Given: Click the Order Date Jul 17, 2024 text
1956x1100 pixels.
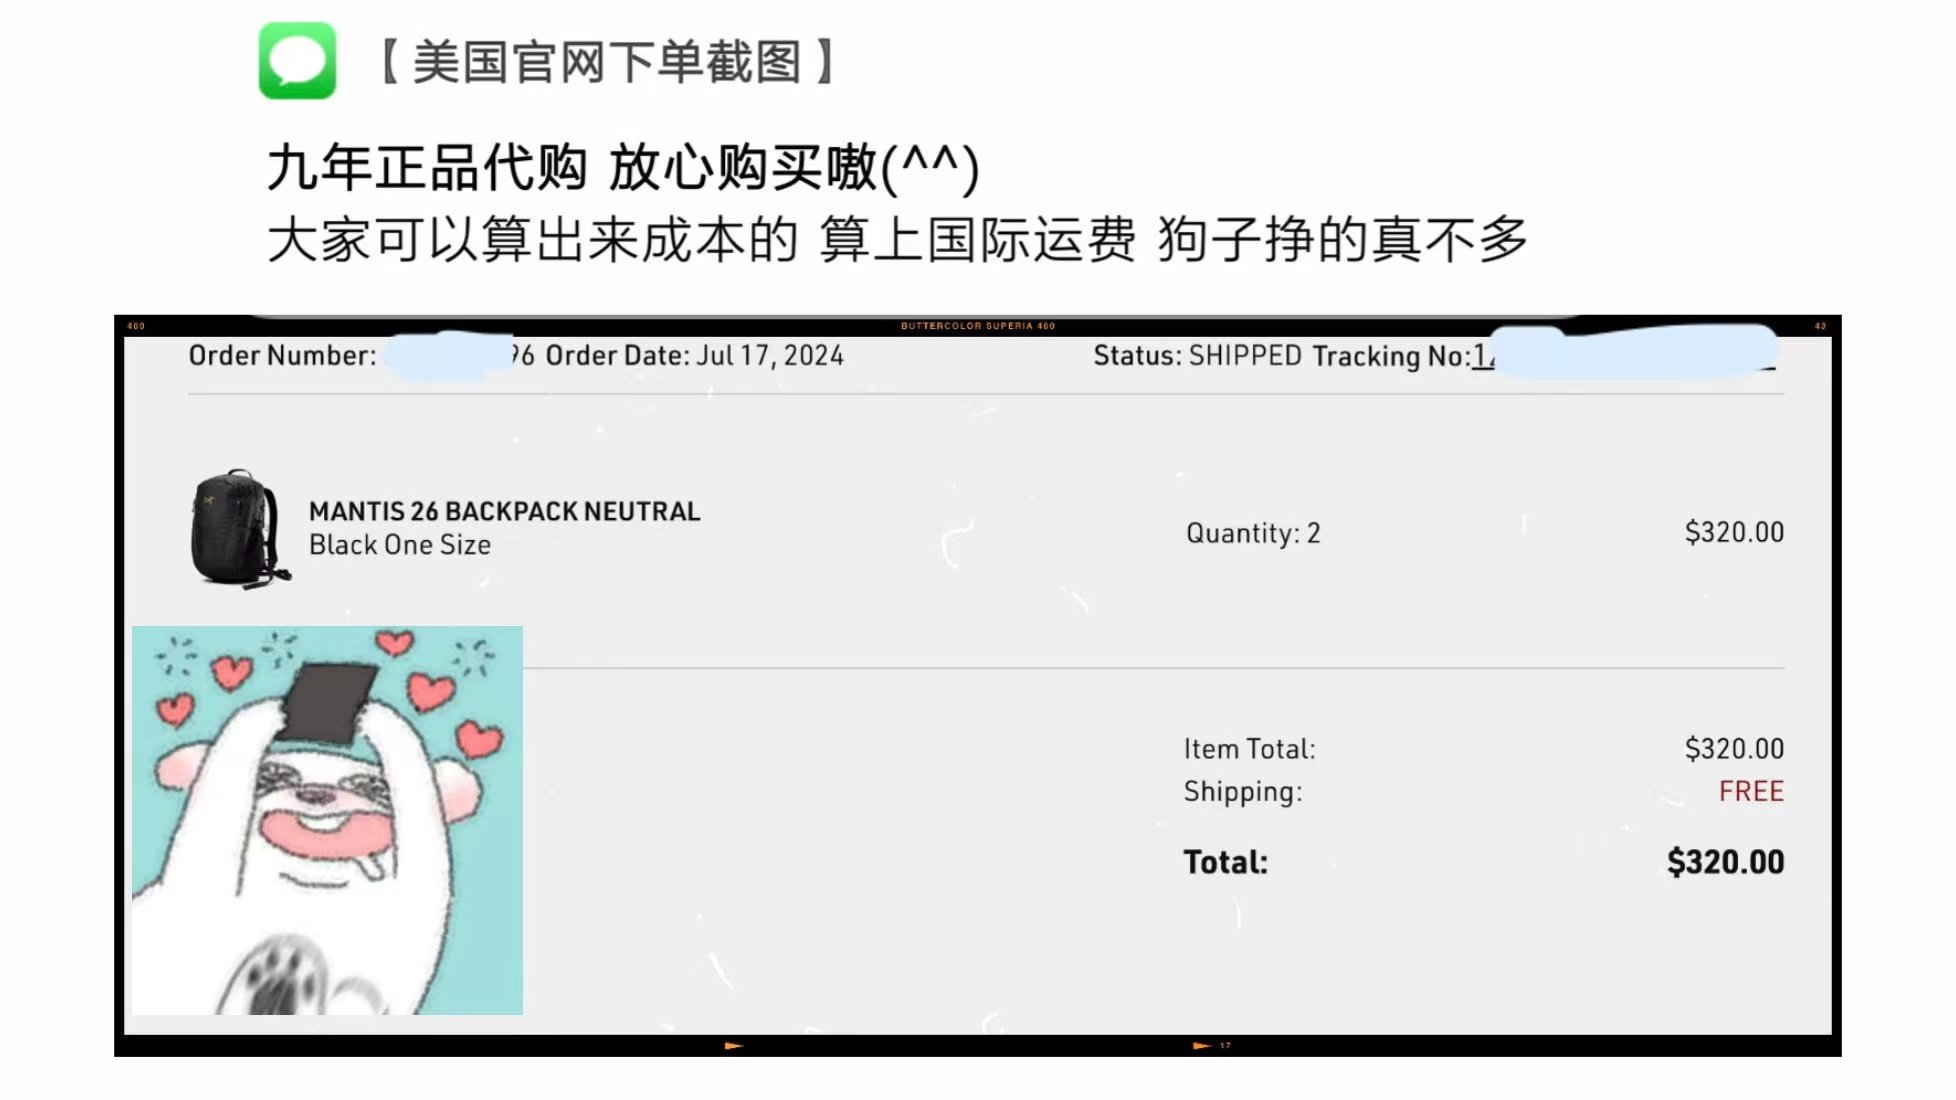Looking at the screenshot, I should [x=694, y=355].
